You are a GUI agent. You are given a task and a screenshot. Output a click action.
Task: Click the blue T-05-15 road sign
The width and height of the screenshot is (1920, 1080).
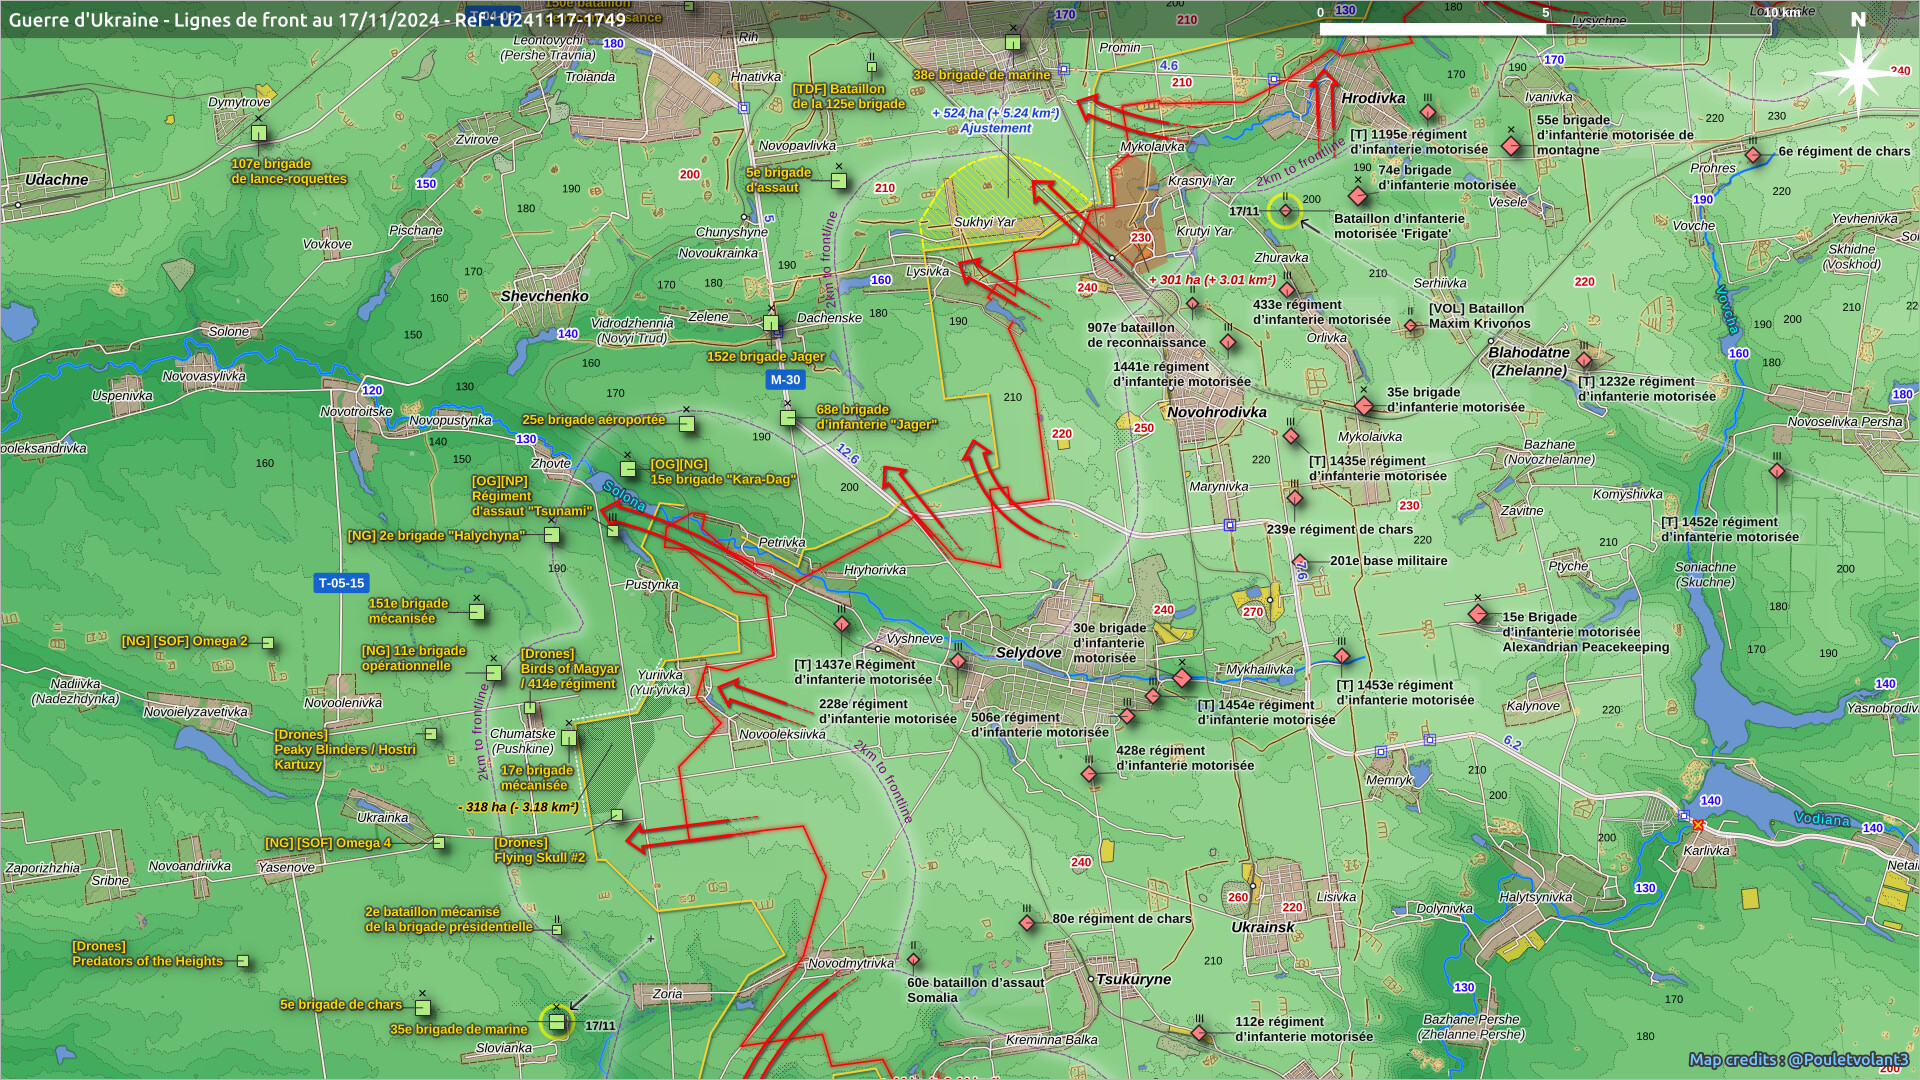pyautogui.click(x=341, y=583)
